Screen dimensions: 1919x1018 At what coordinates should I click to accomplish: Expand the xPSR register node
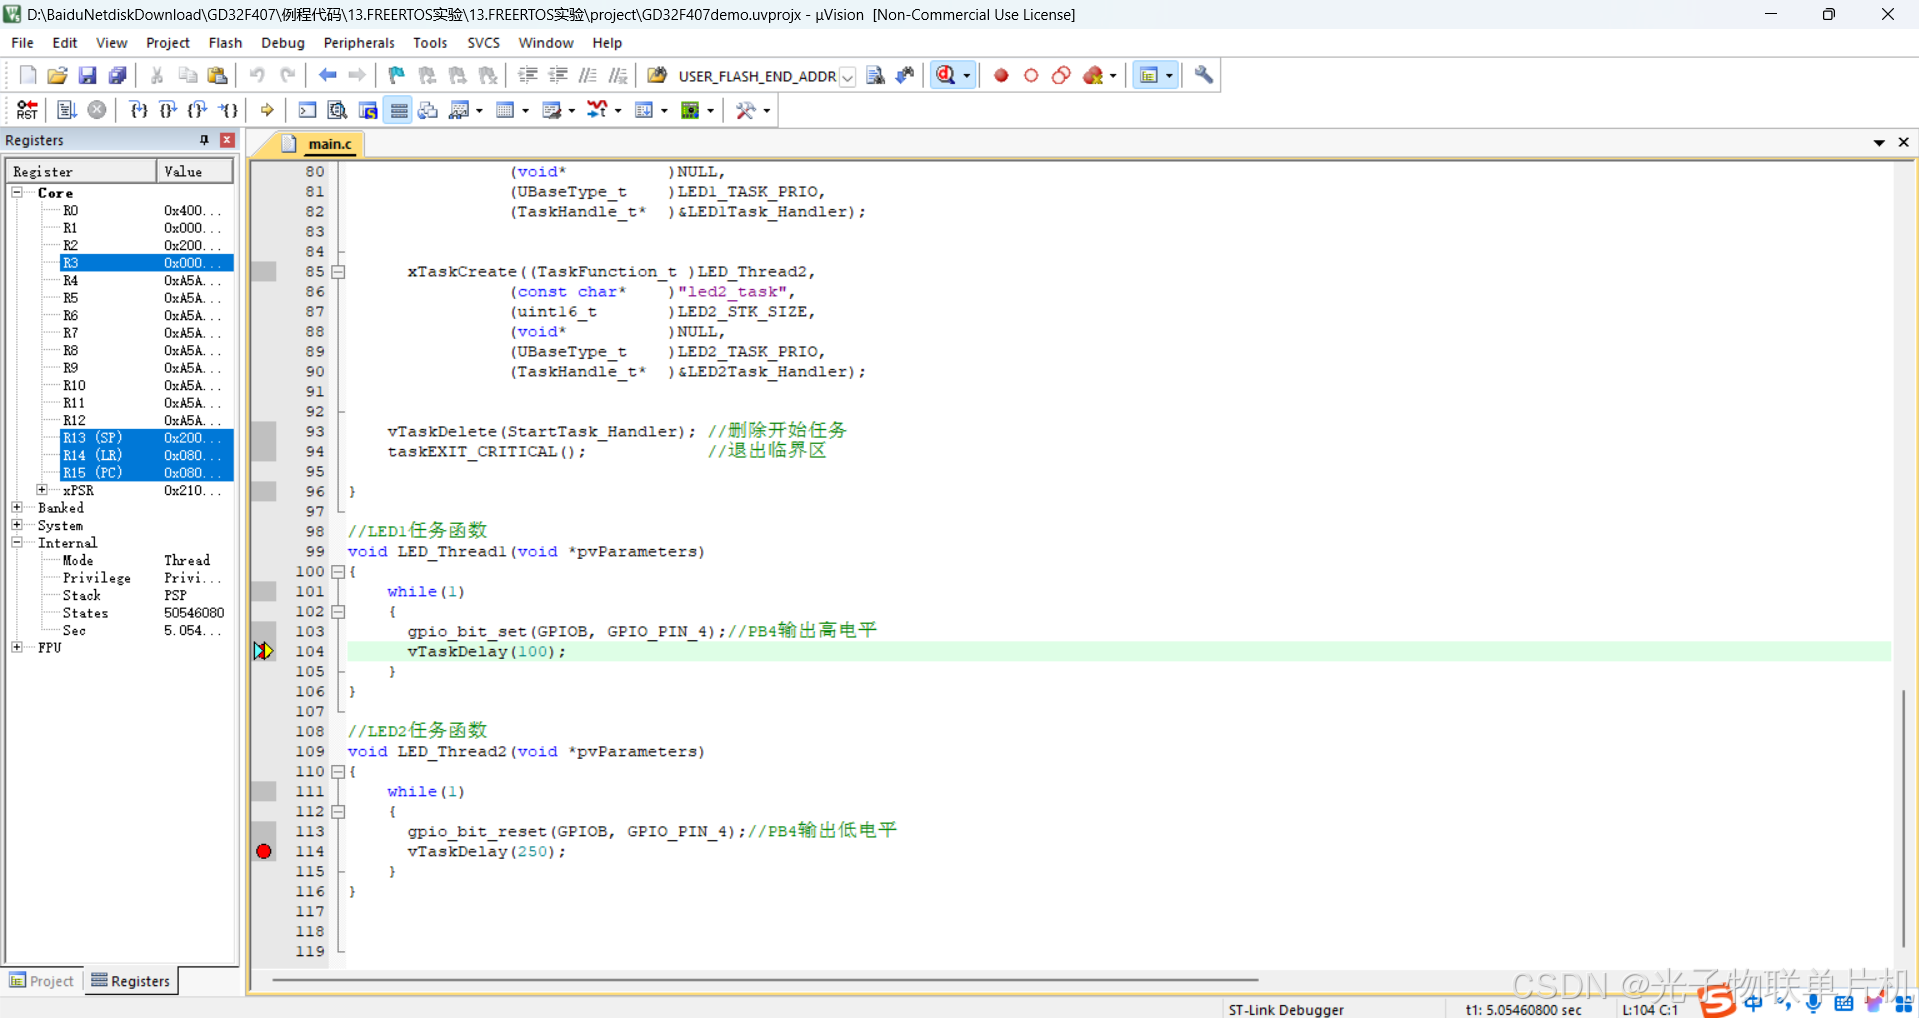coord(42,490)
